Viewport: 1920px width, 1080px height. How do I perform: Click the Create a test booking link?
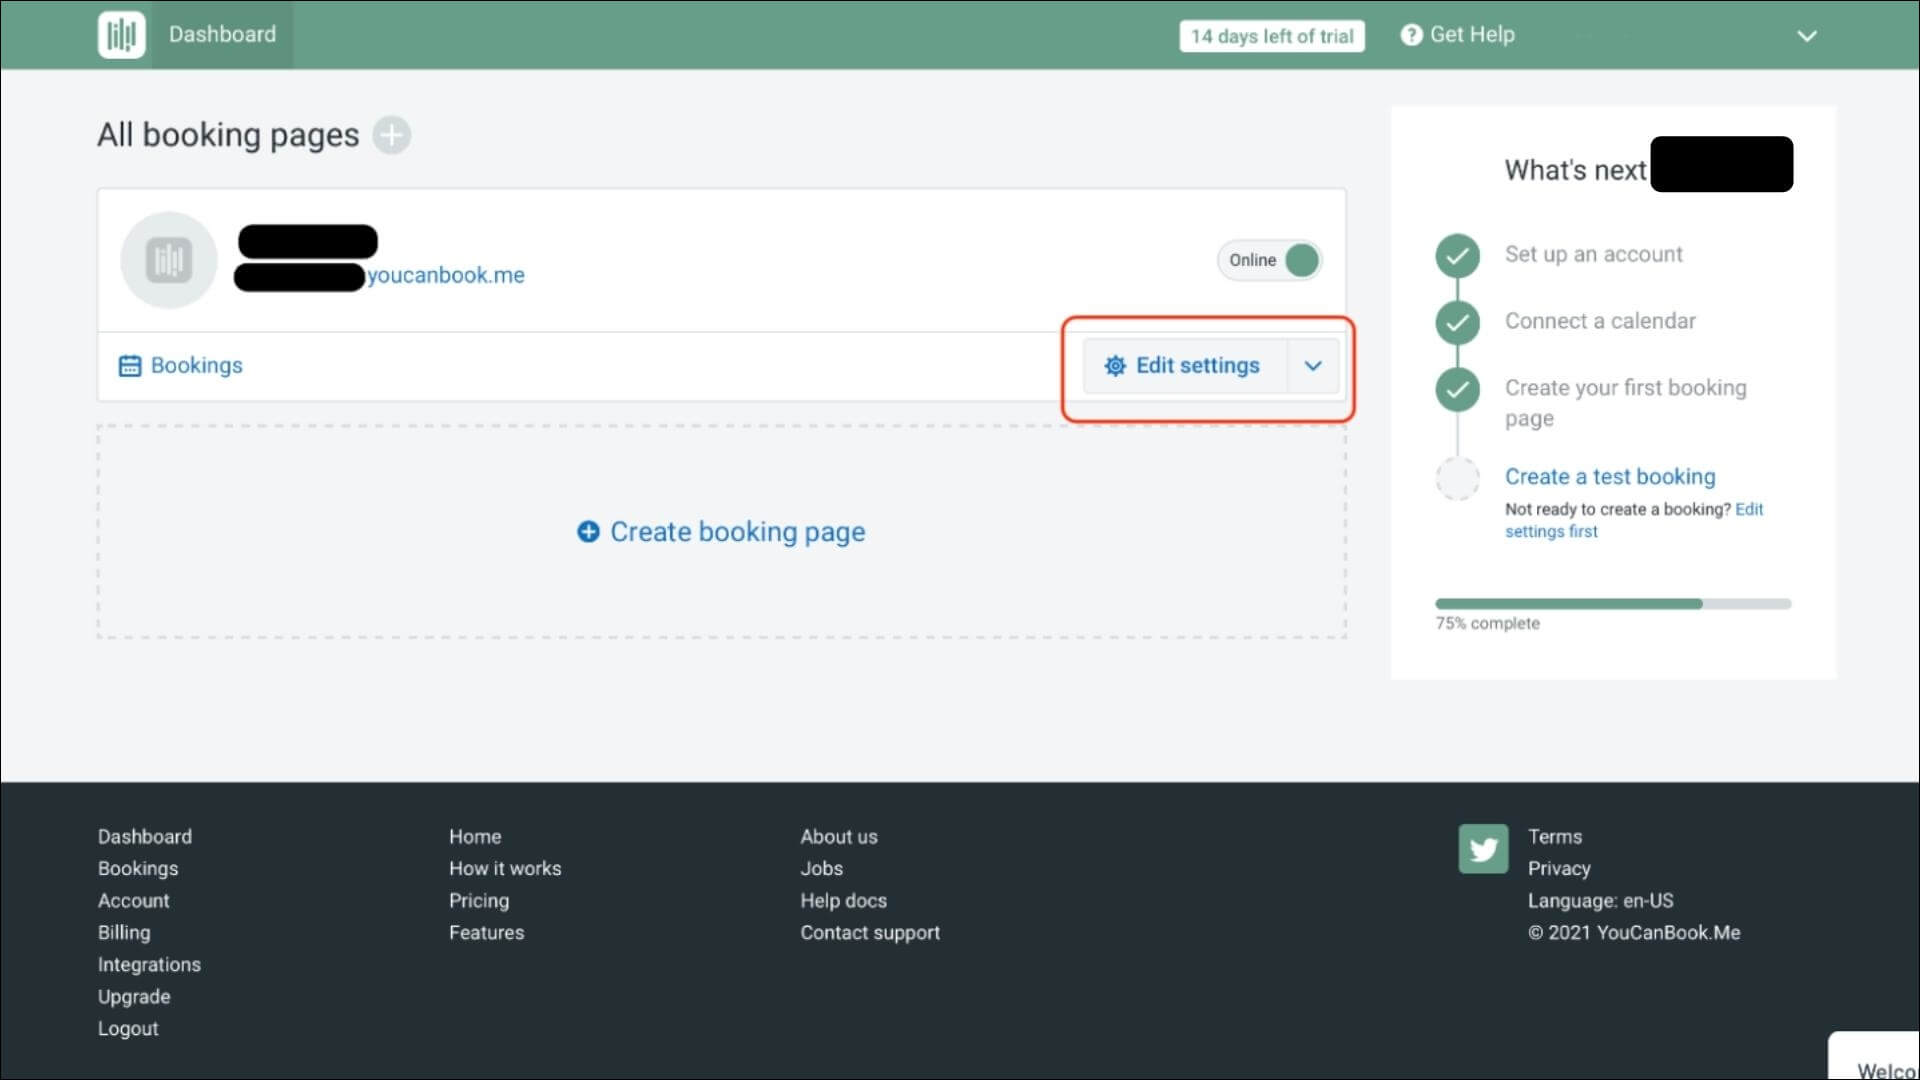coord(1609,477)
